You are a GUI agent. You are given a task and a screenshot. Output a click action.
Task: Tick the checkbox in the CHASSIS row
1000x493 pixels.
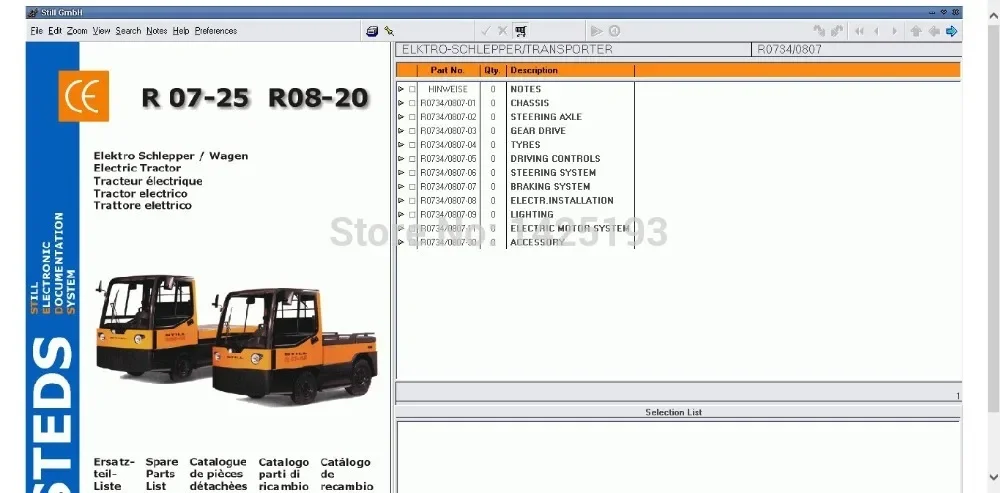click(412, 103)
